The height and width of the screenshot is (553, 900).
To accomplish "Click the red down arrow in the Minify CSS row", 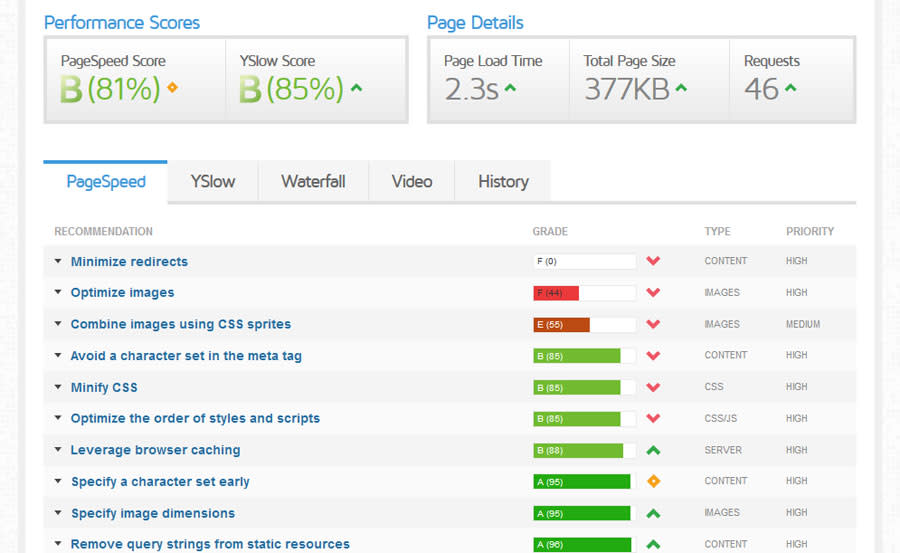I will (653, 387).
